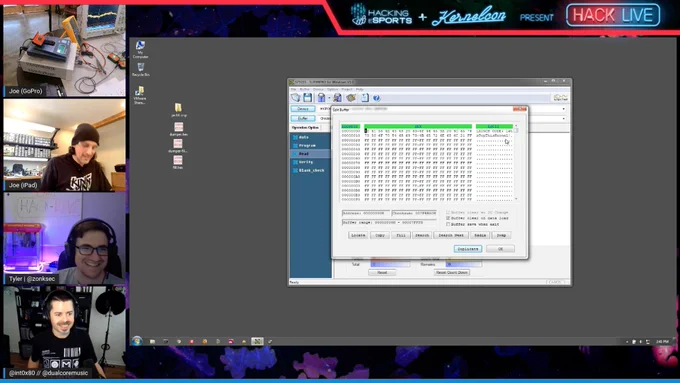Click the Search button in Edit Buffer
The width and height of the screenshot is (680, 383).
pyautogui.click(x=422, y=235)
